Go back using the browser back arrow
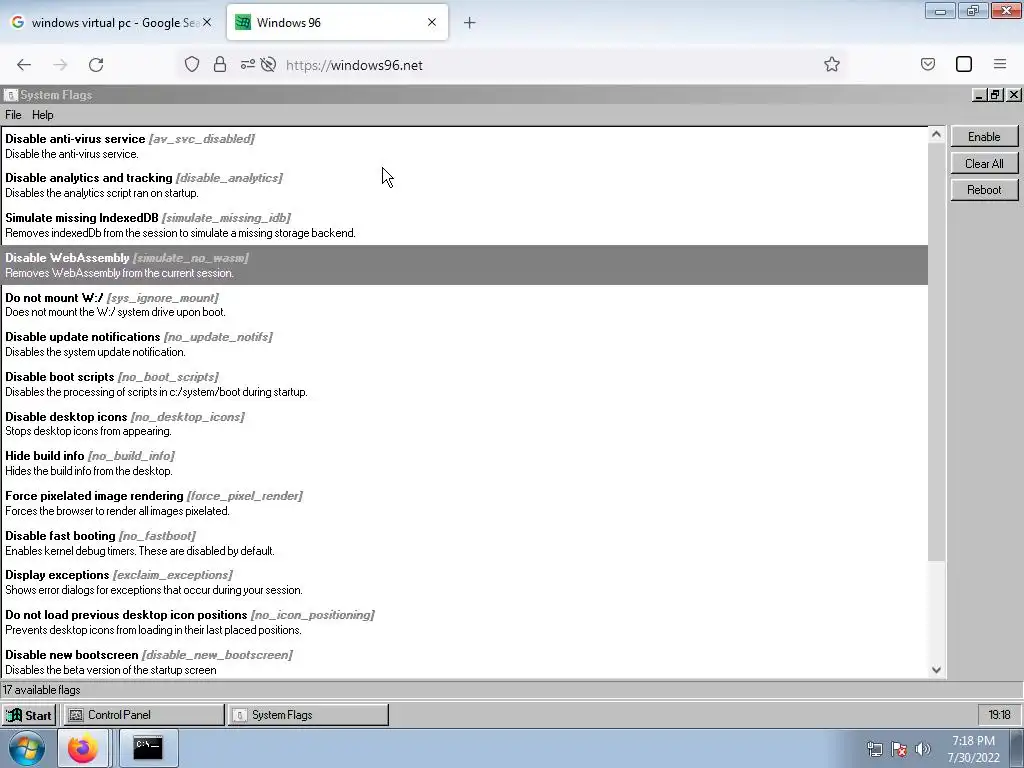This screenshot has width=1024, height=768. pos(24,65)
